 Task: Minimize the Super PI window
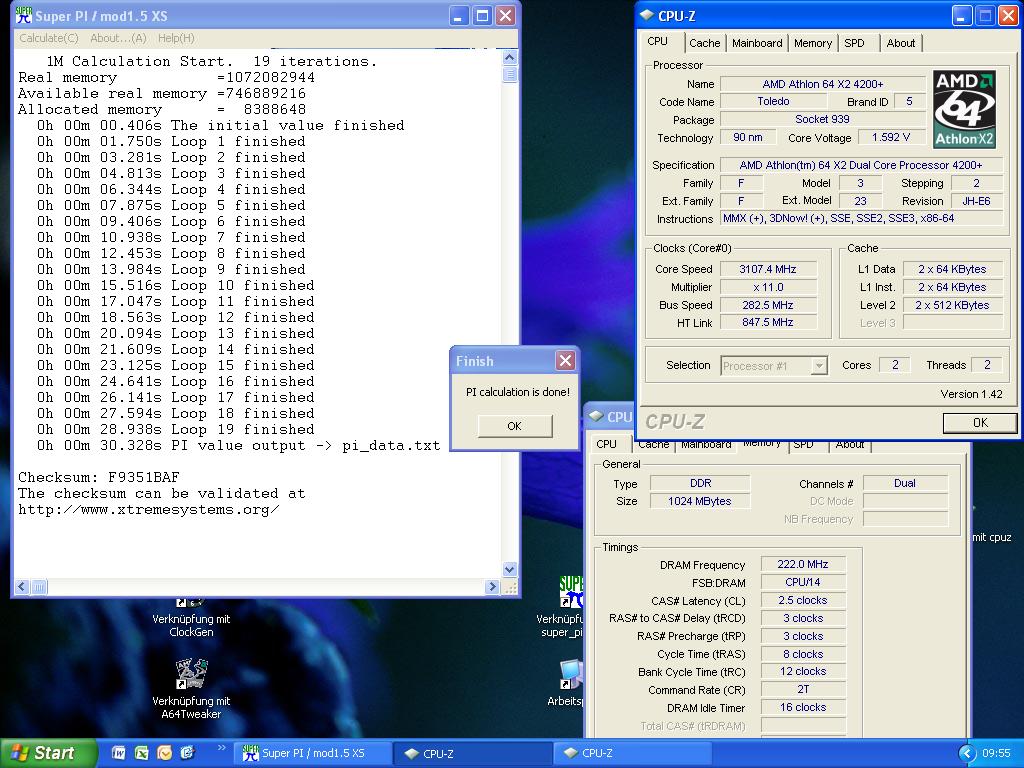458,16
